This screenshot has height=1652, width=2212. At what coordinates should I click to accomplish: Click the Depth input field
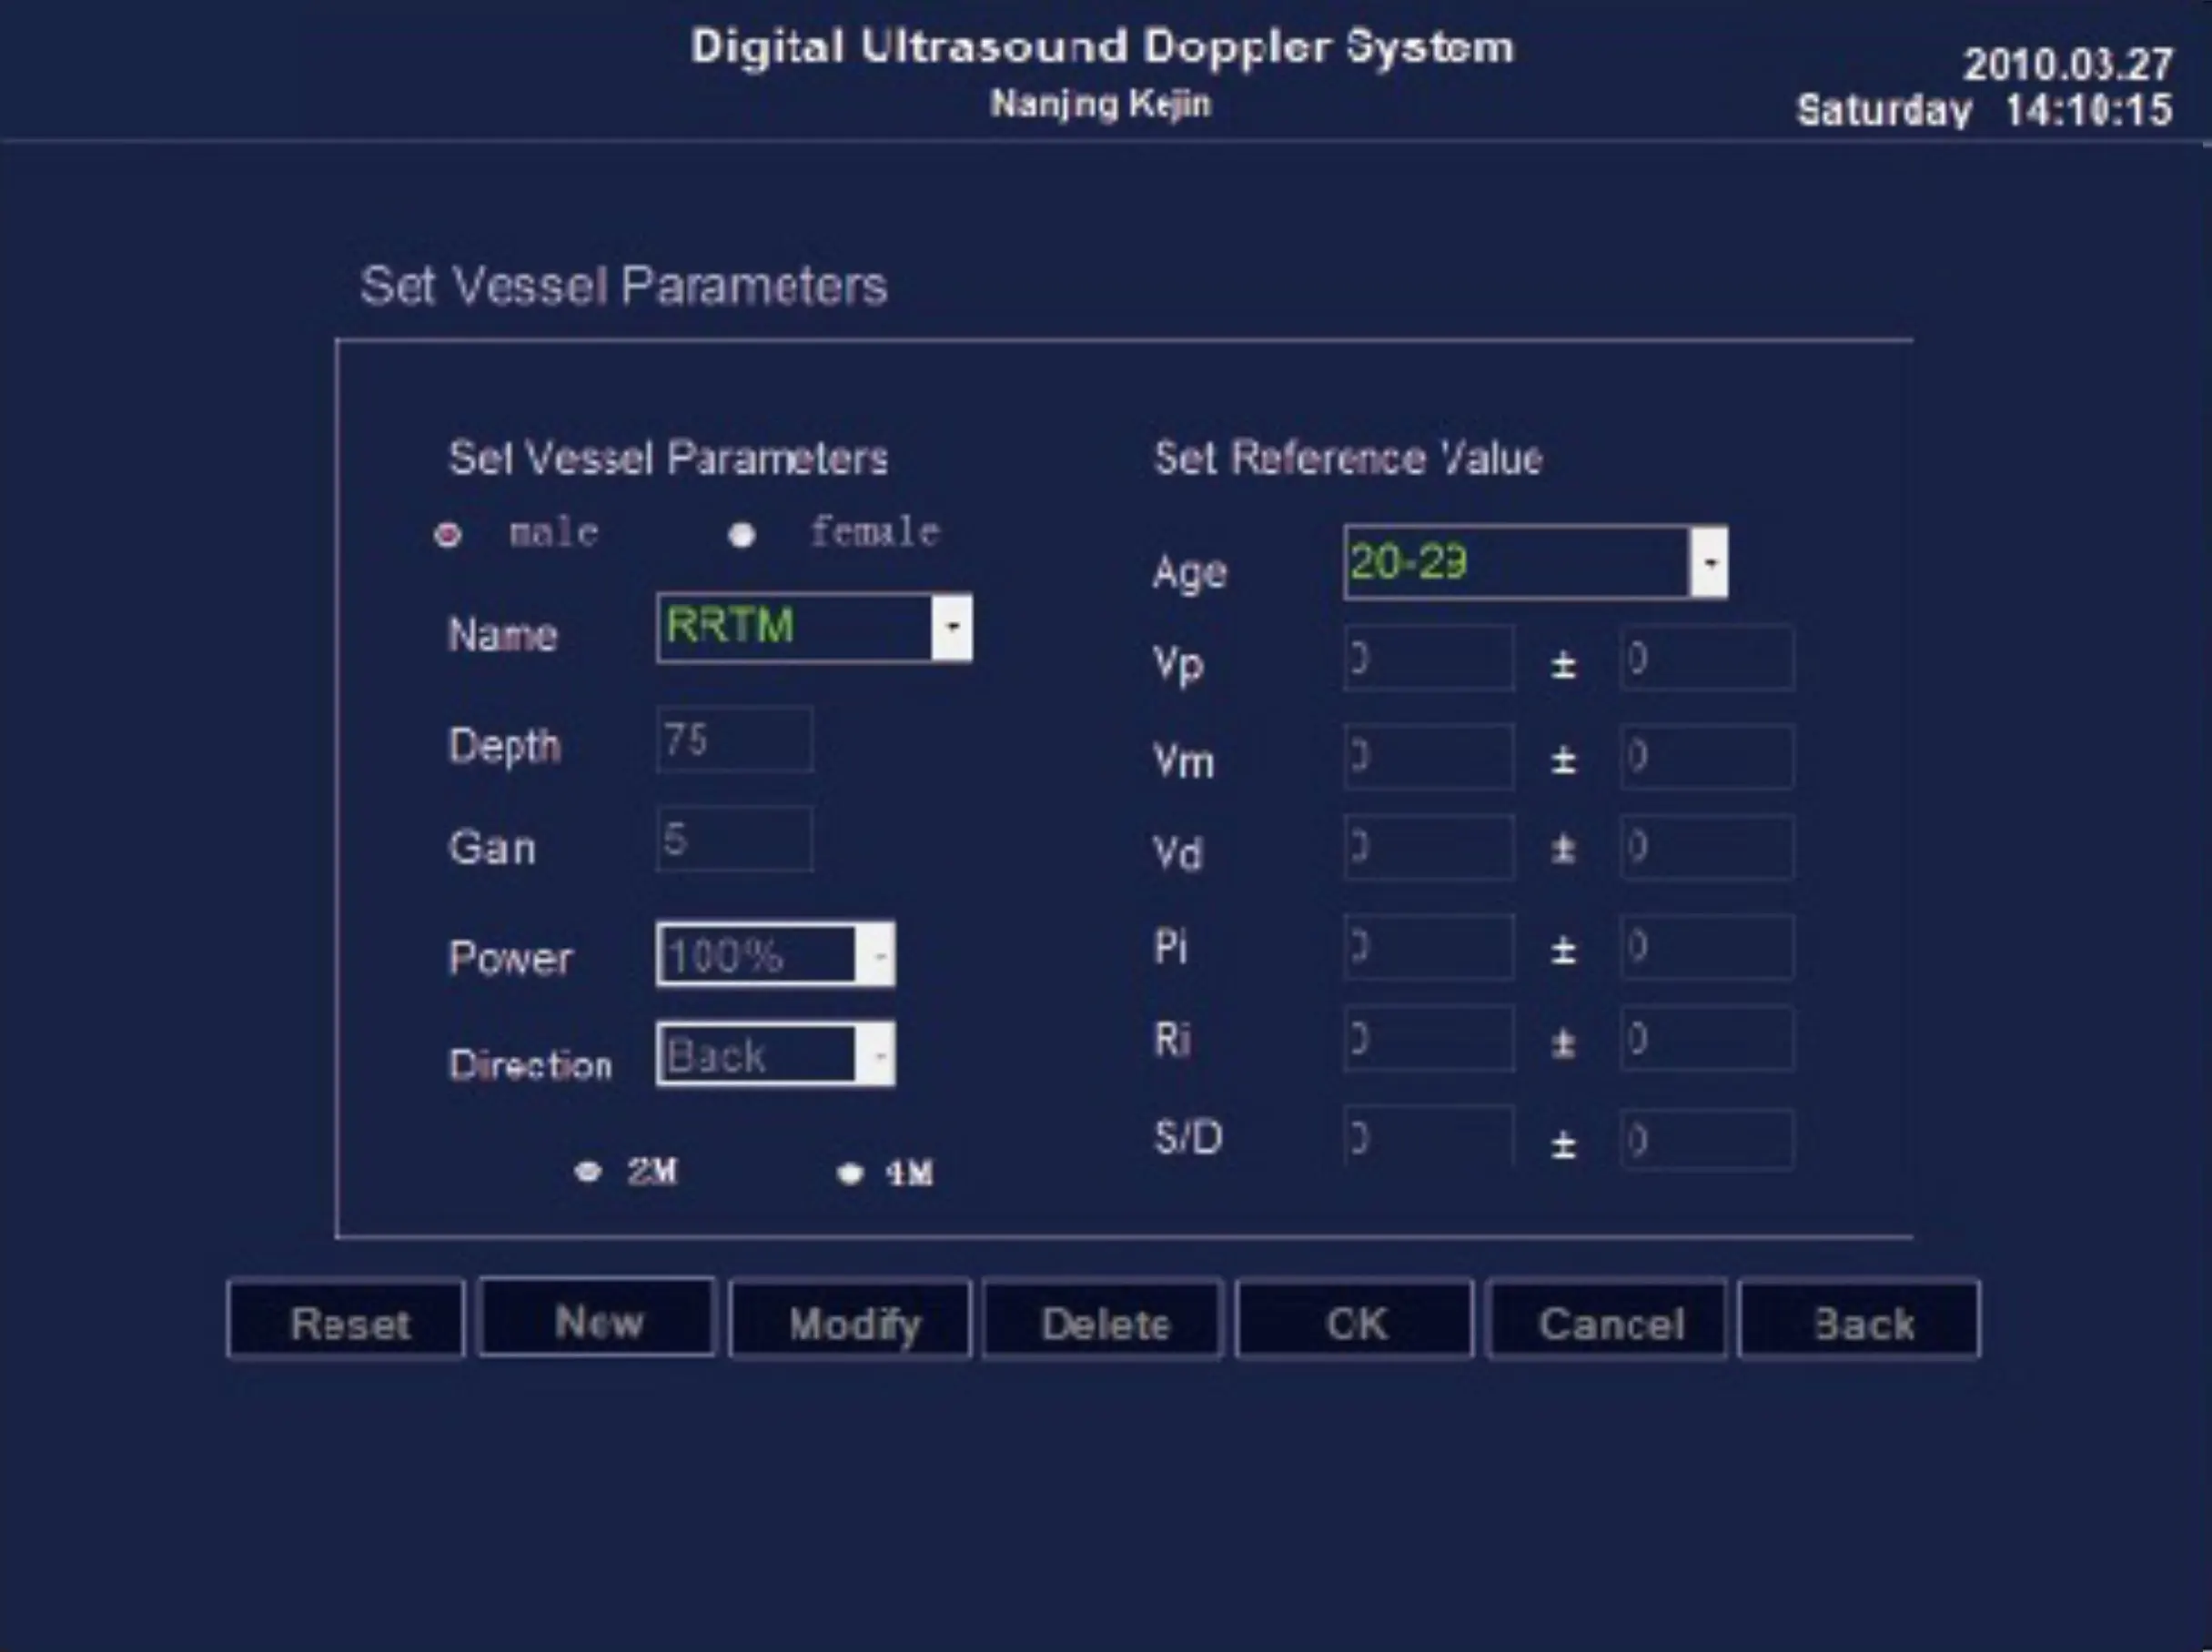coord(734,740)
